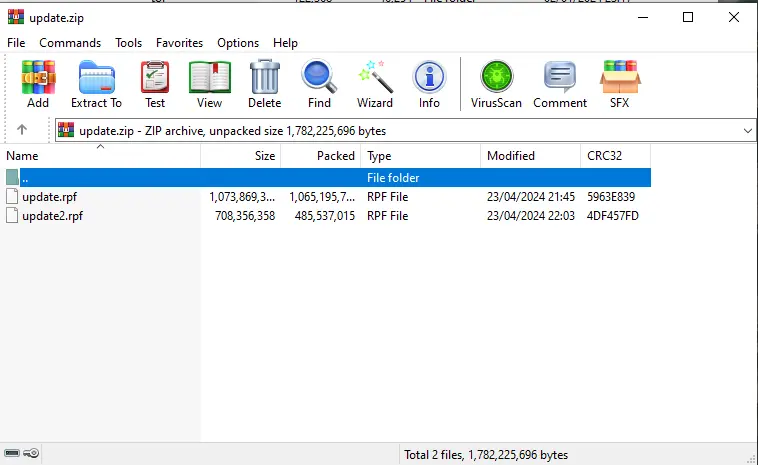Sort by the Name column header
The height and width of the screenshot is (465, 758).
100,156
